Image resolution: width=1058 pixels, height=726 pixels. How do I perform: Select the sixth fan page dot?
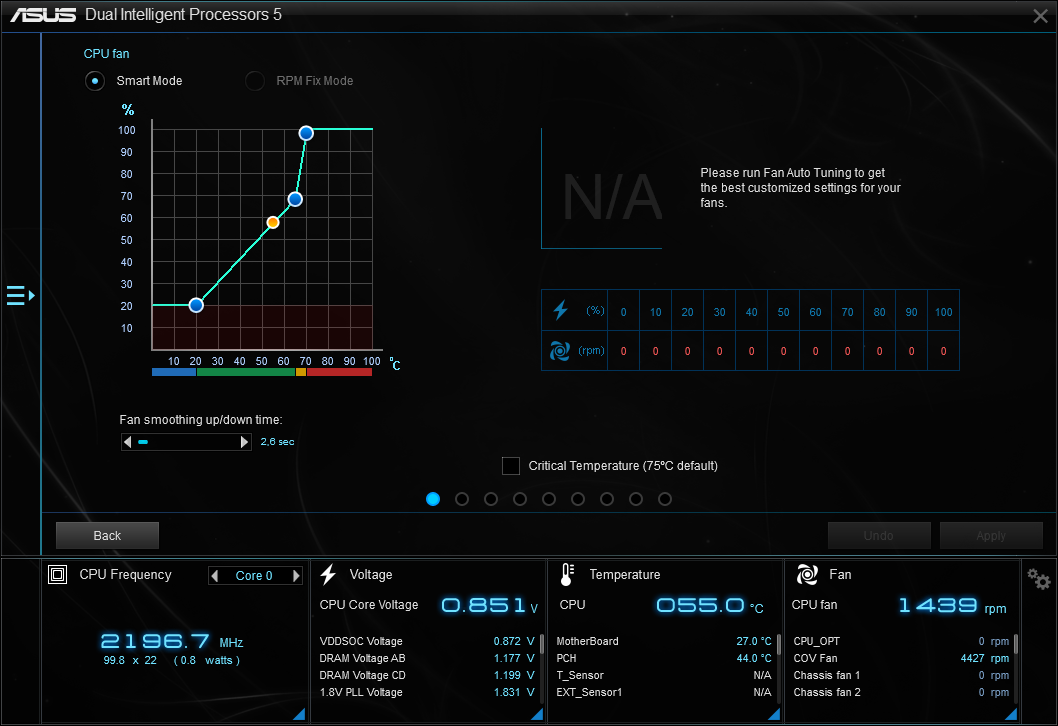pyautogui.click(x=578, y=499)
